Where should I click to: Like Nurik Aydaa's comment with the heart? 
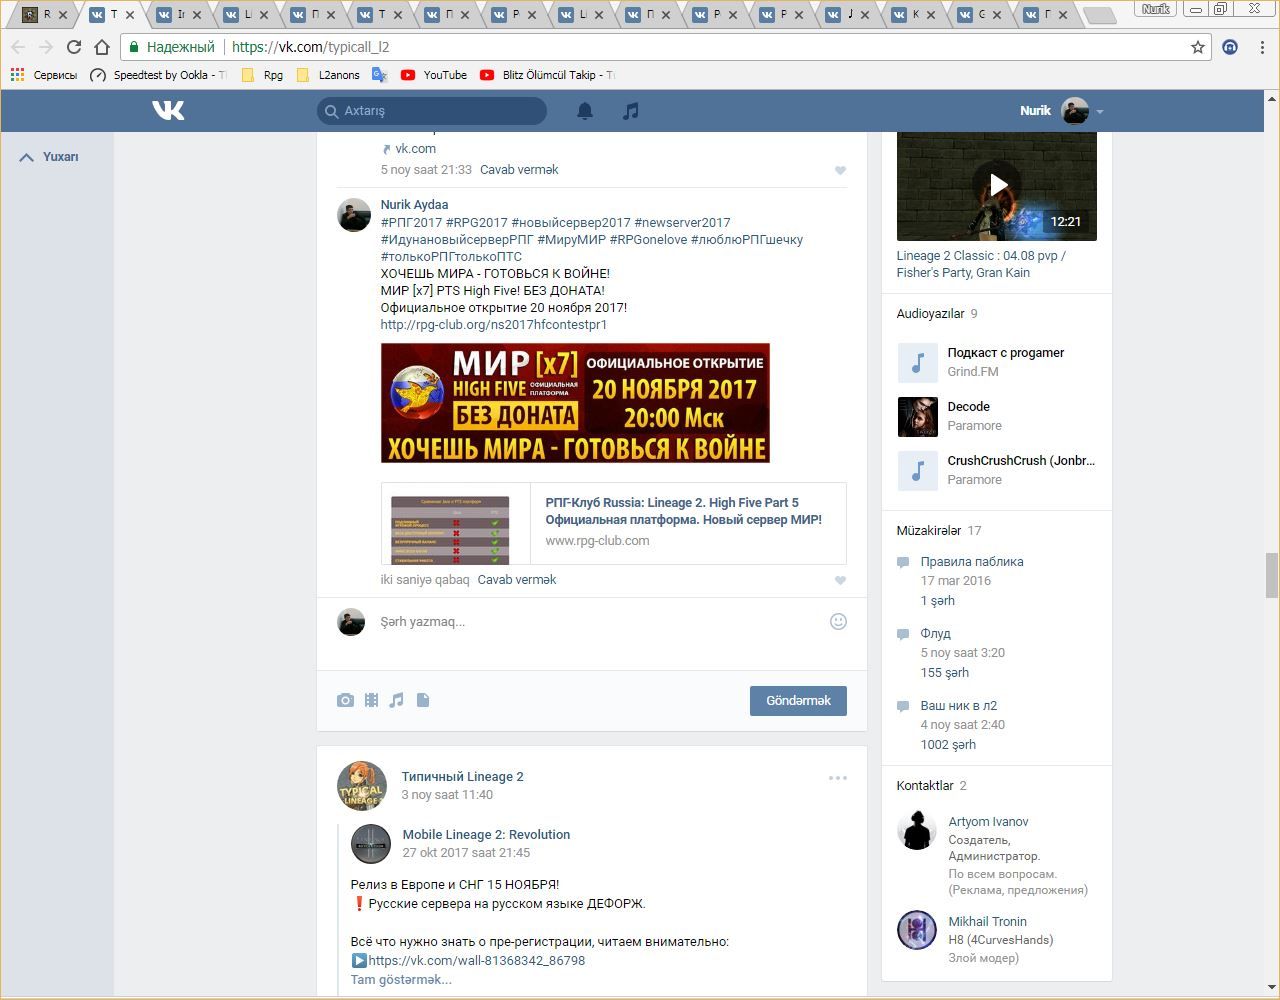coord(840,580)
